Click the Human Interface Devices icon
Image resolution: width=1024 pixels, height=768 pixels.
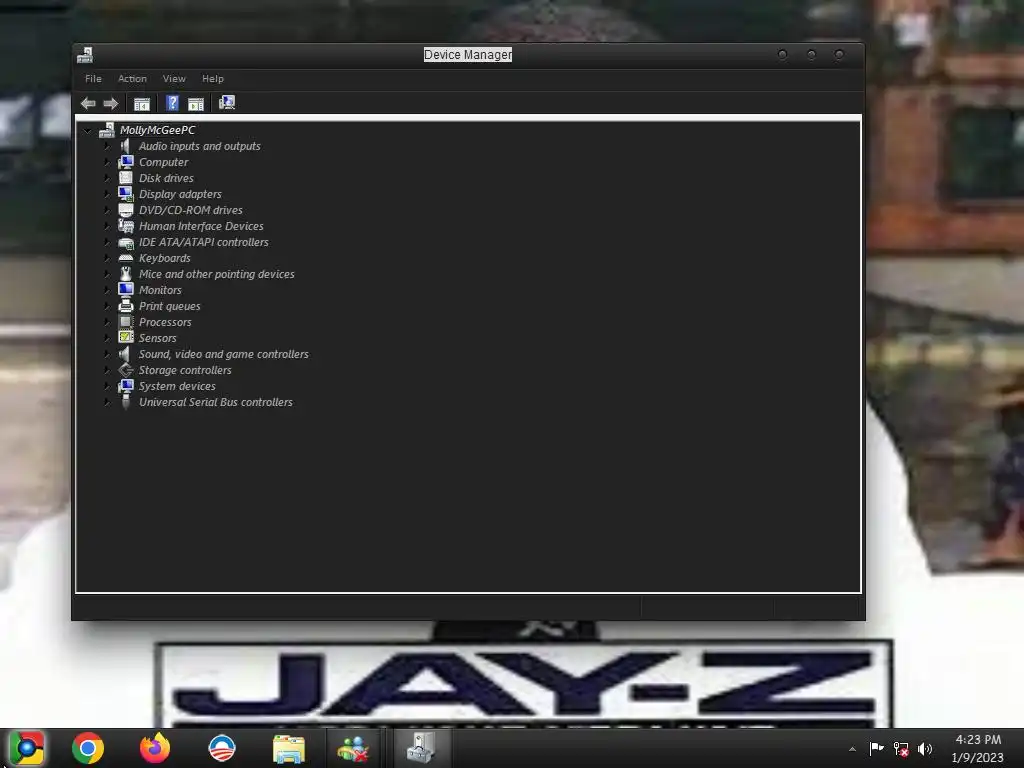pos(125,226)
